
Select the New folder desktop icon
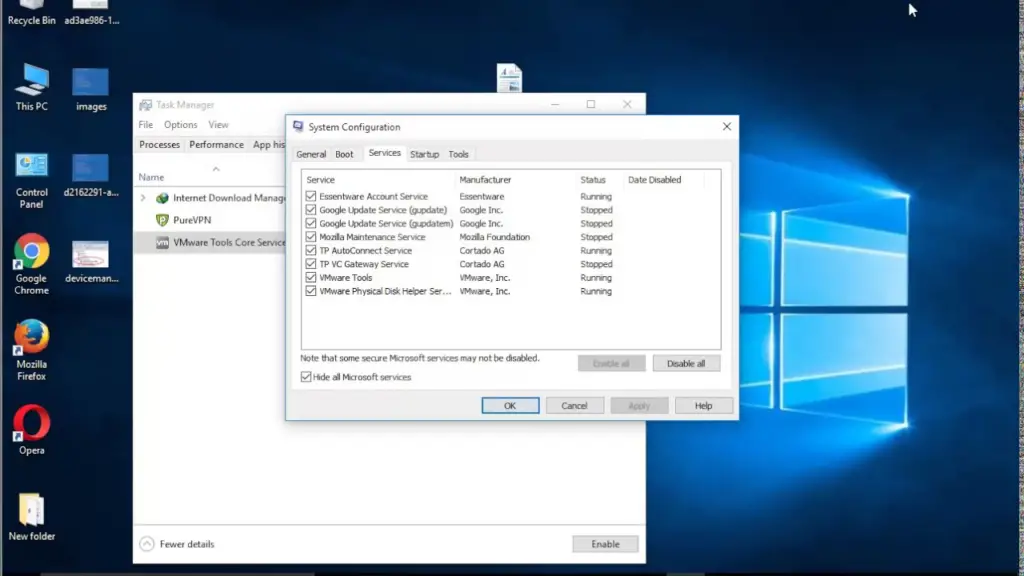31,517
